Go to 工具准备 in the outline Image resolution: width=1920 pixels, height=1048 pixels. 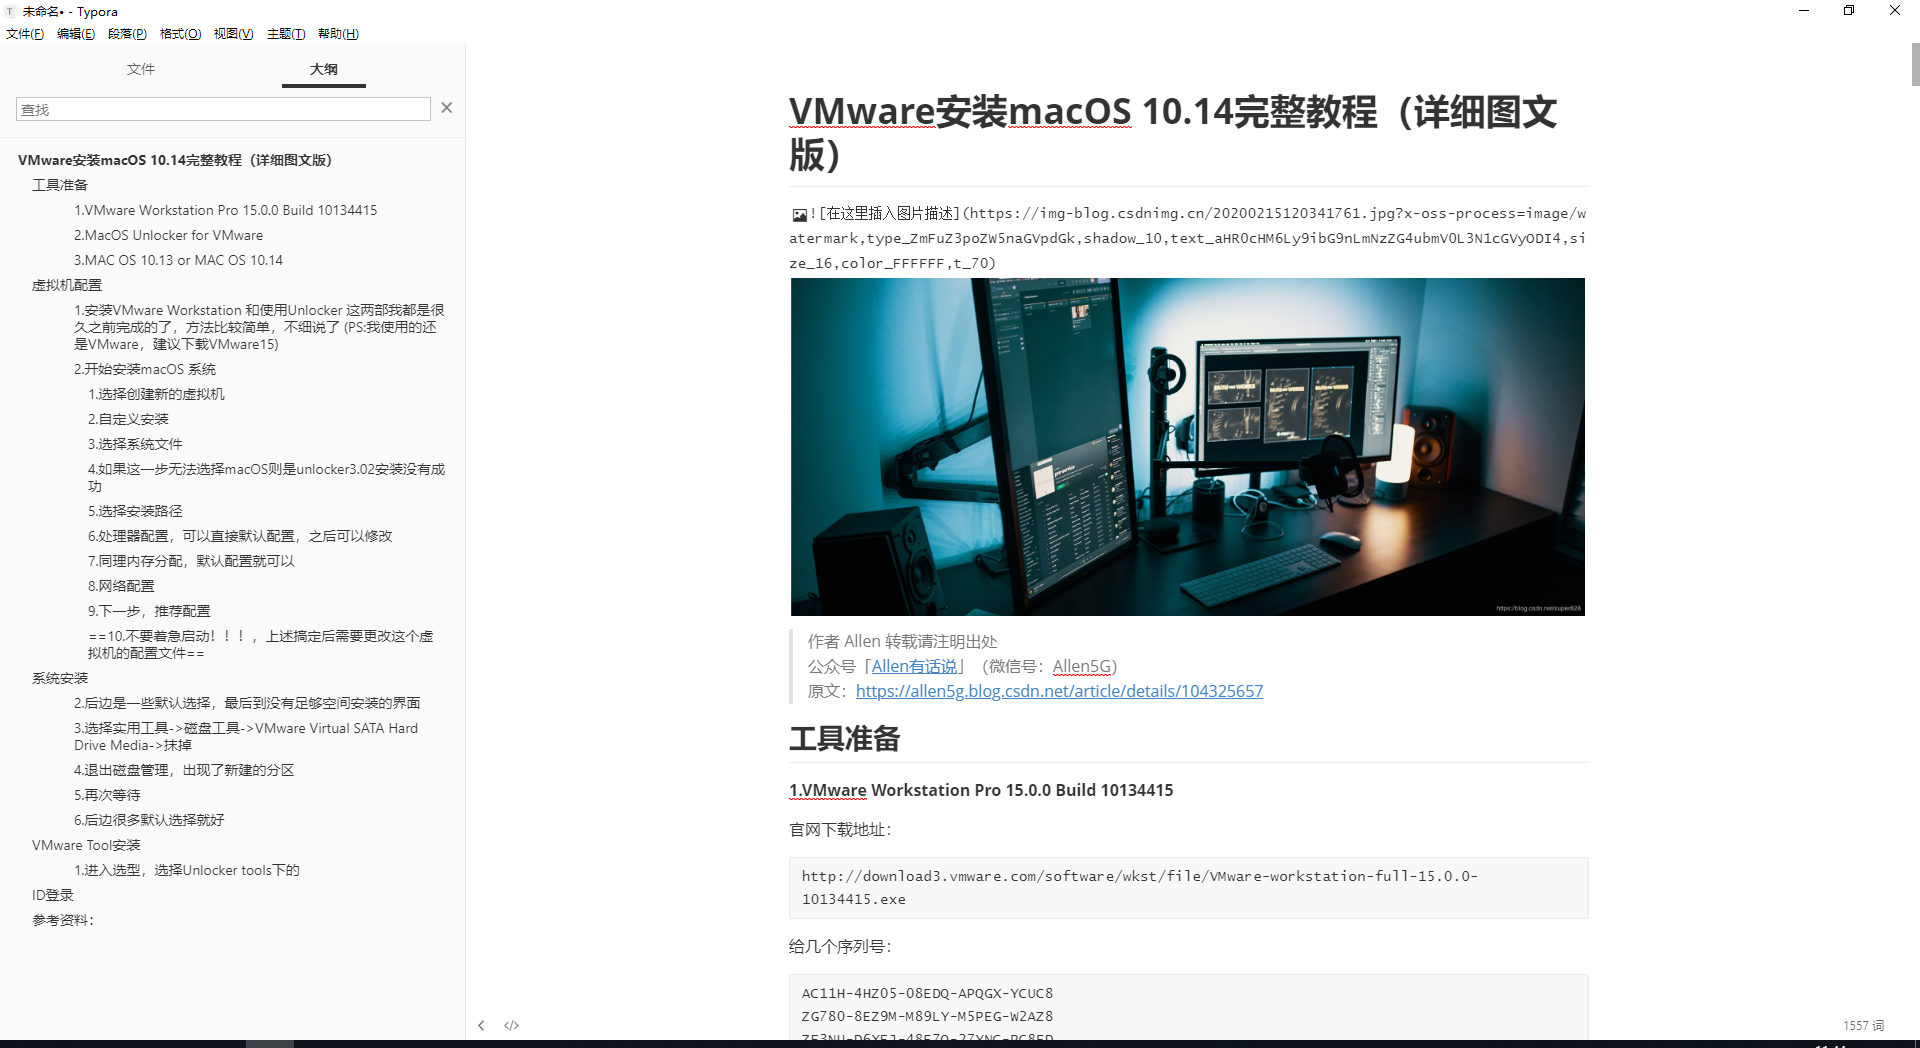[60, 185]
